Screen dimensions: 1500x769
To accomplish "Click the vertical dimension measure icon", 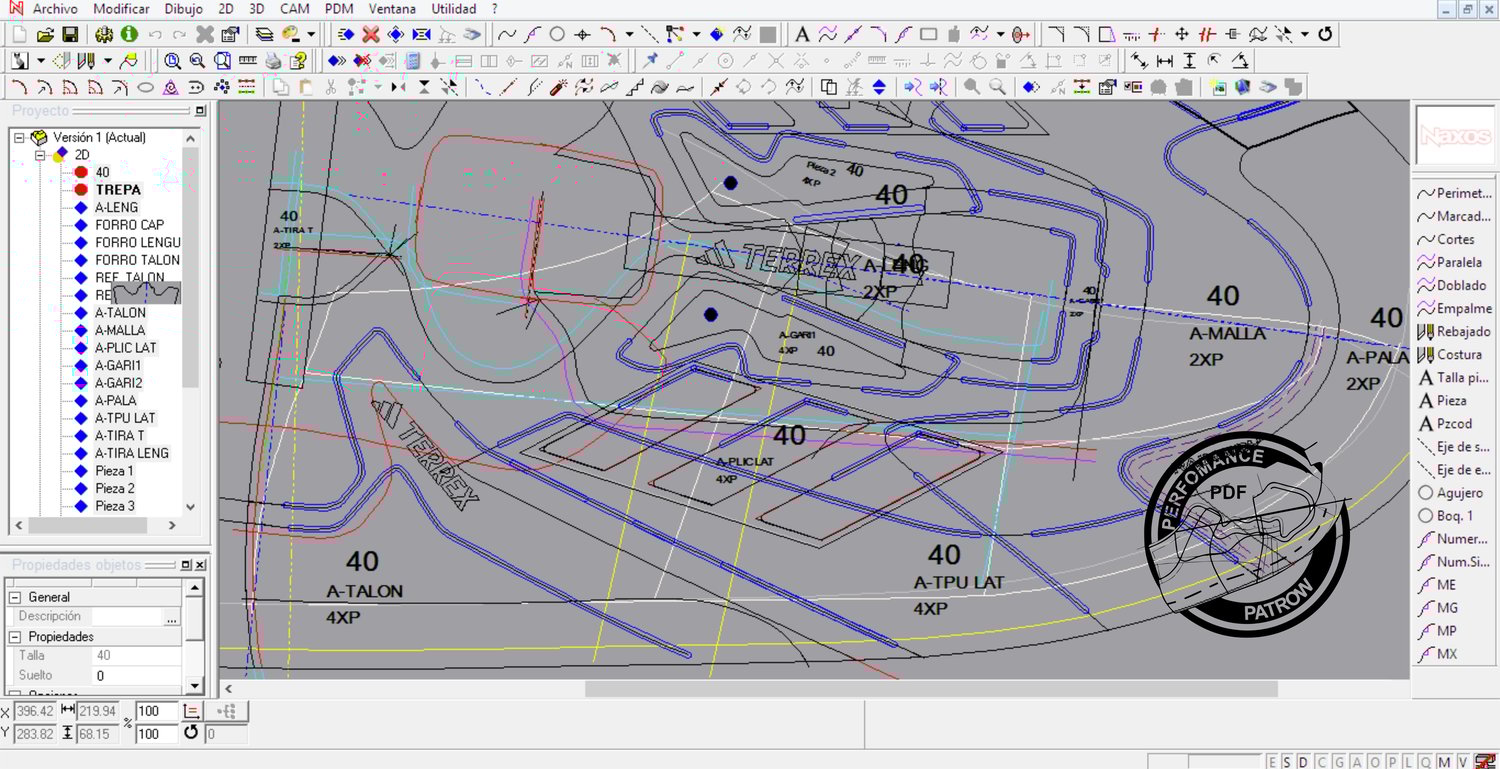I will [1189, 61].
